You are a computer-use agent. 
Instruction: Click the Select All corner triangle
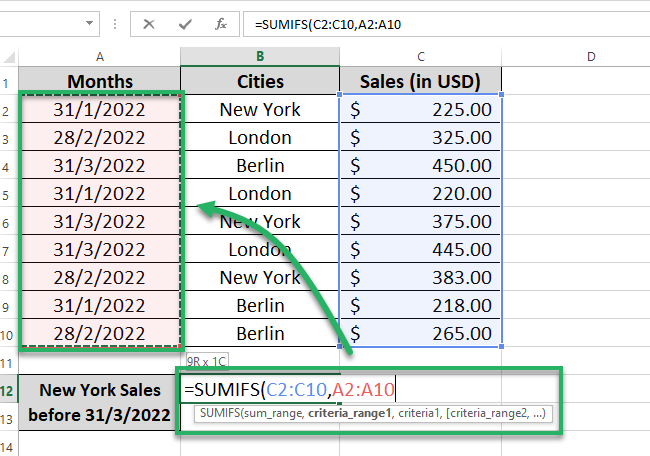click(x=9, y=57)
